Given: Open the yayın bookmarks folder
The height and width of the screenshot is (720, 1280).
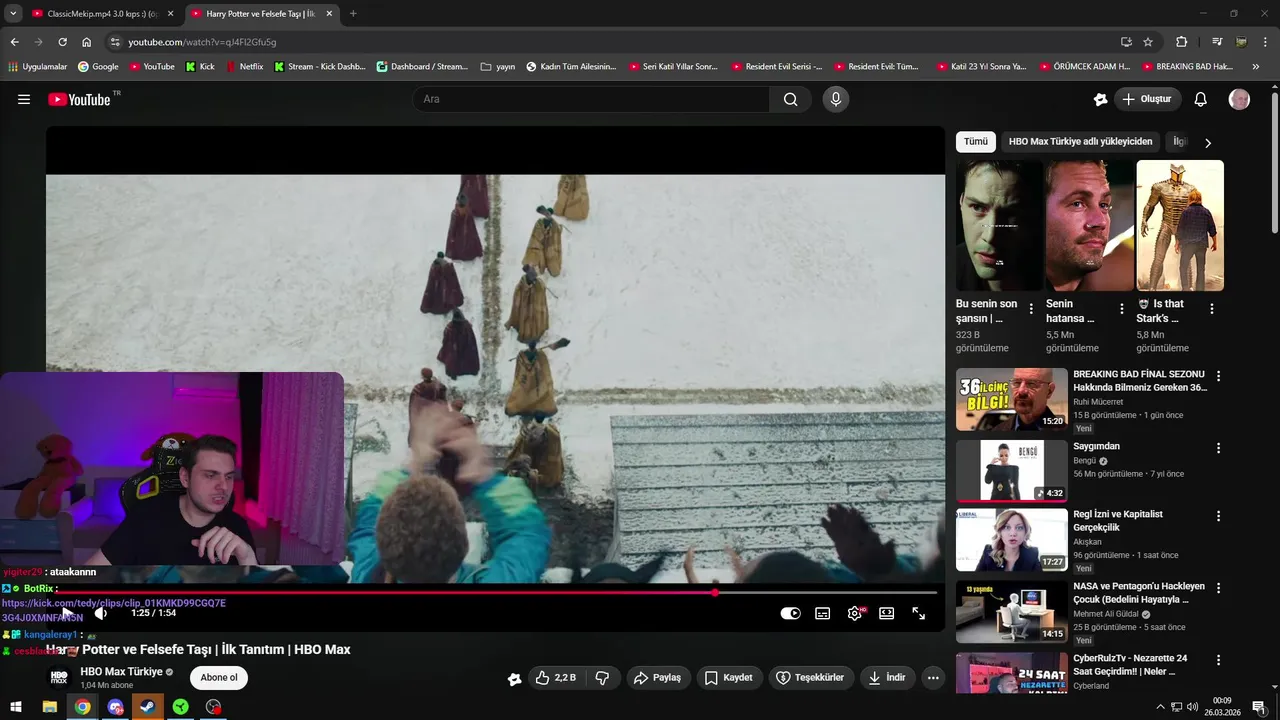Looking at the screenshot, I should [x=498, y=67].
